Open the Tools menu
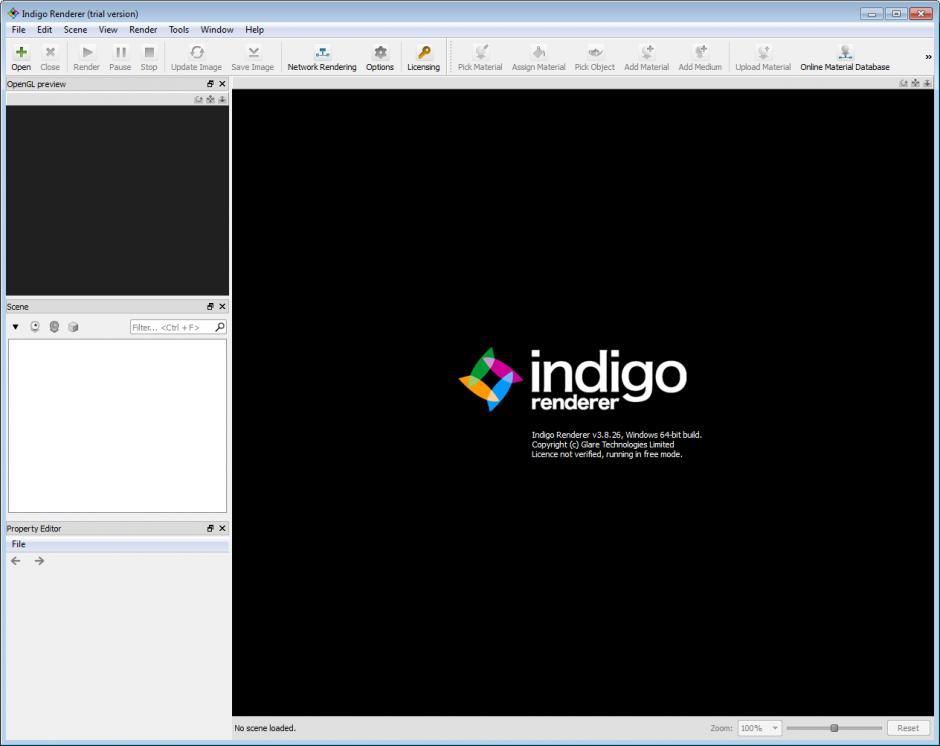The height and width of the screenshot is (746, 940). point(179,29)
